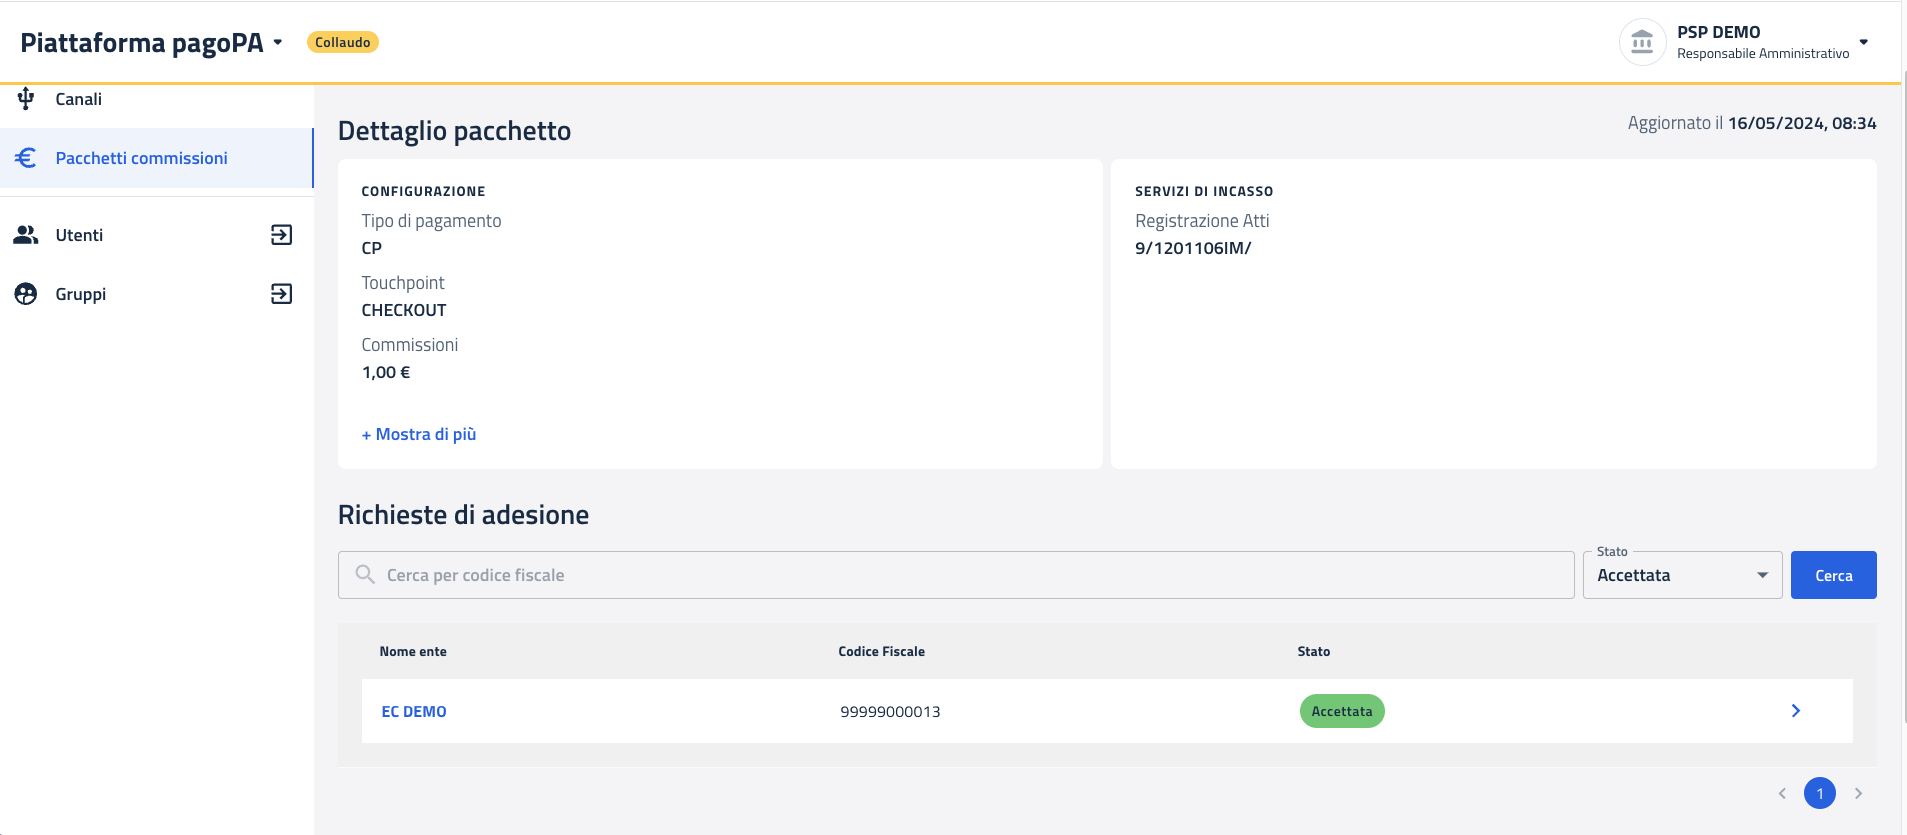Click the next page arrow in pagination

(x=1858, y=793)
